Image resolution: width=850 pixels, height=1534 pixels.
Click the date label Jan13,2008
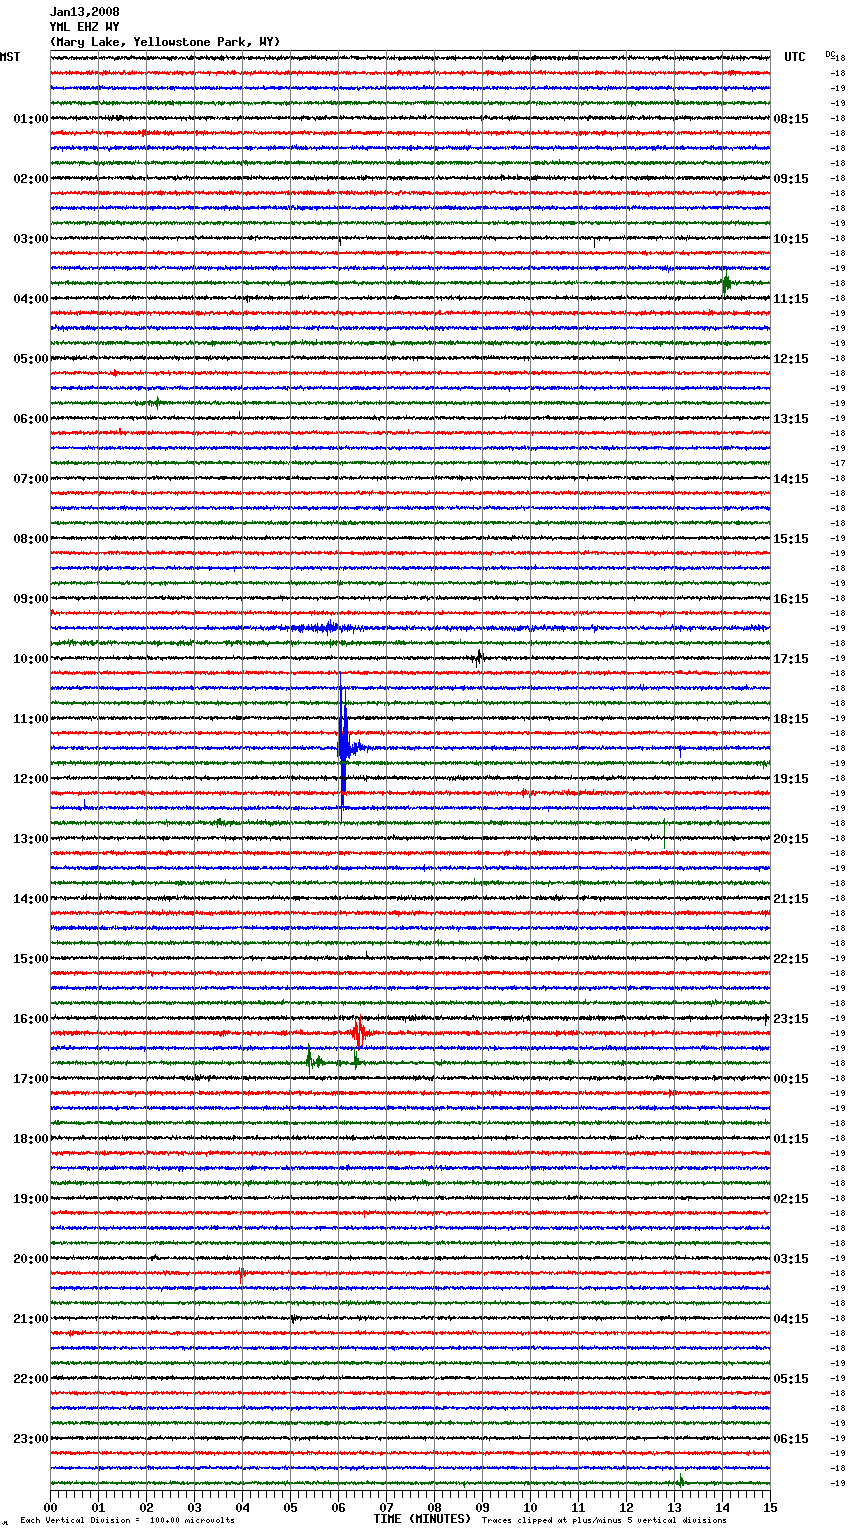pos(84,12)
